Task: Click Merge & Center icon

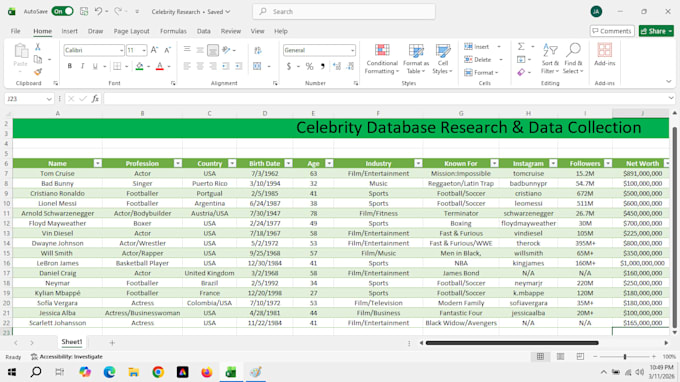Action: coord(257,66)
